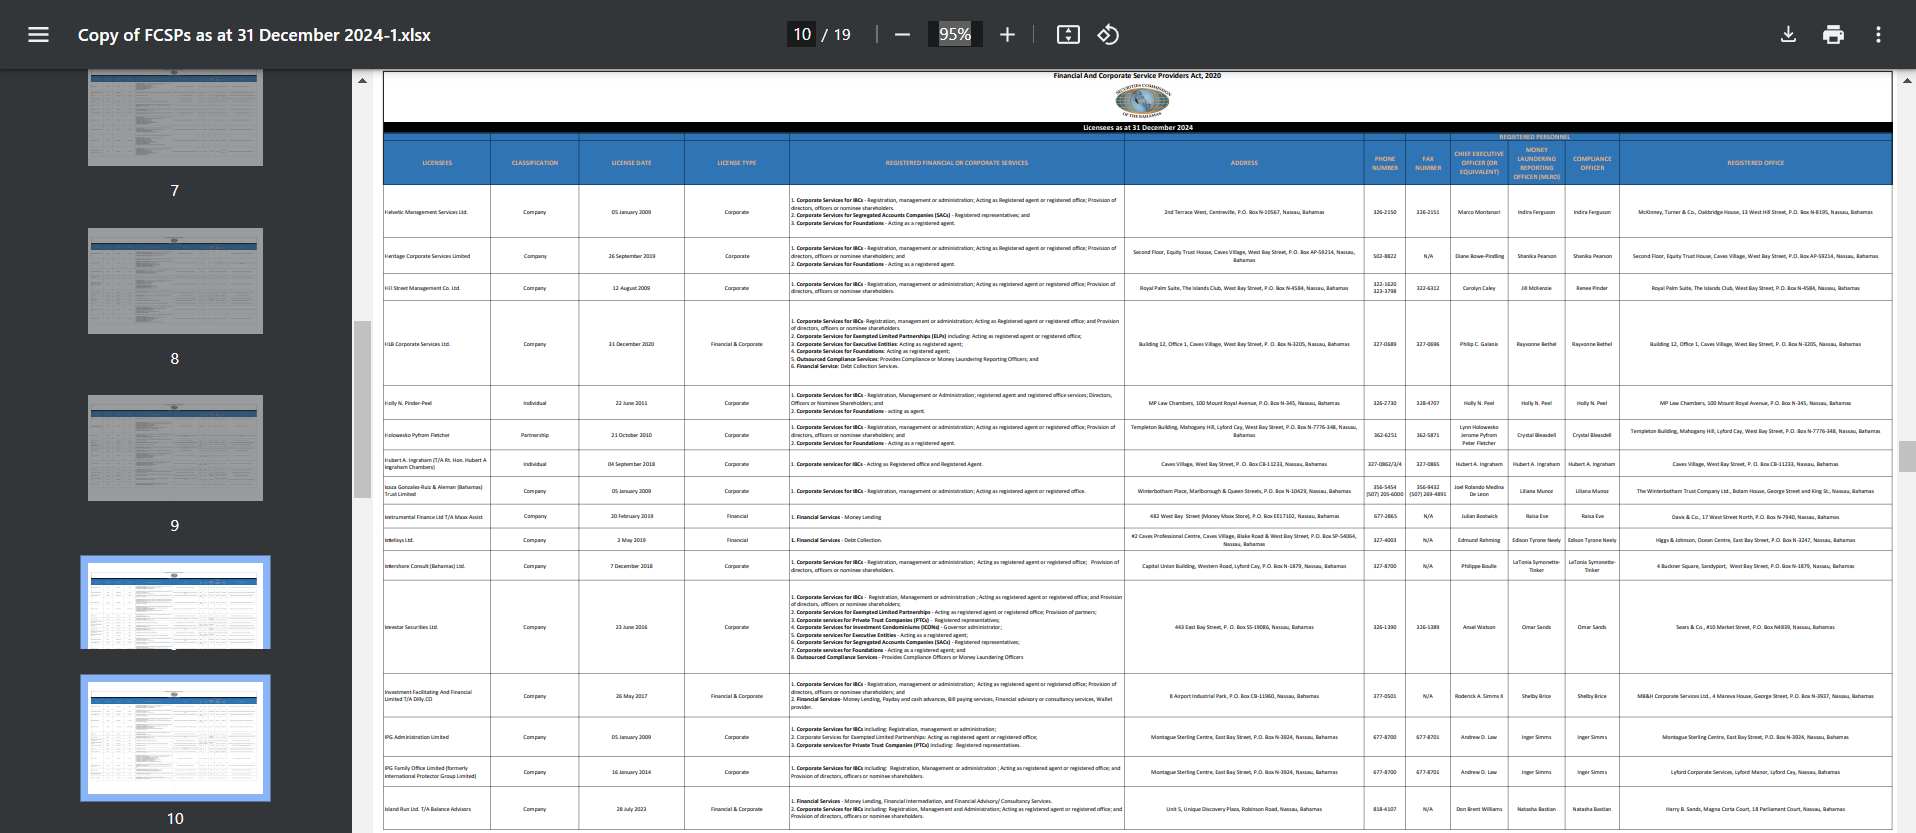Download the PDF file
The height and width of the screenshot is (833, 1916).
click(1788, 35)
